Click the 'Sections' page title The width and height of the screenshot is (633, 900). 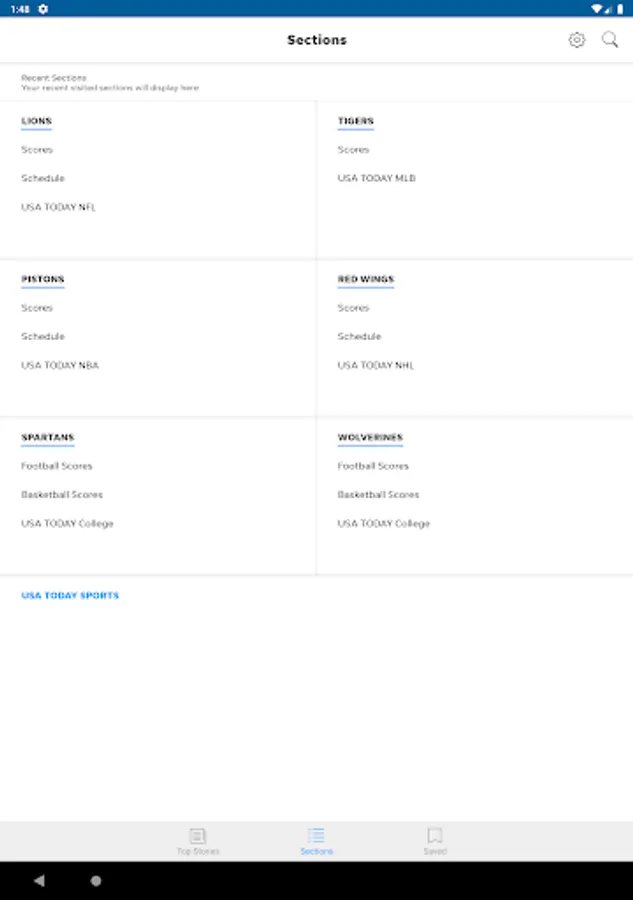317,40
